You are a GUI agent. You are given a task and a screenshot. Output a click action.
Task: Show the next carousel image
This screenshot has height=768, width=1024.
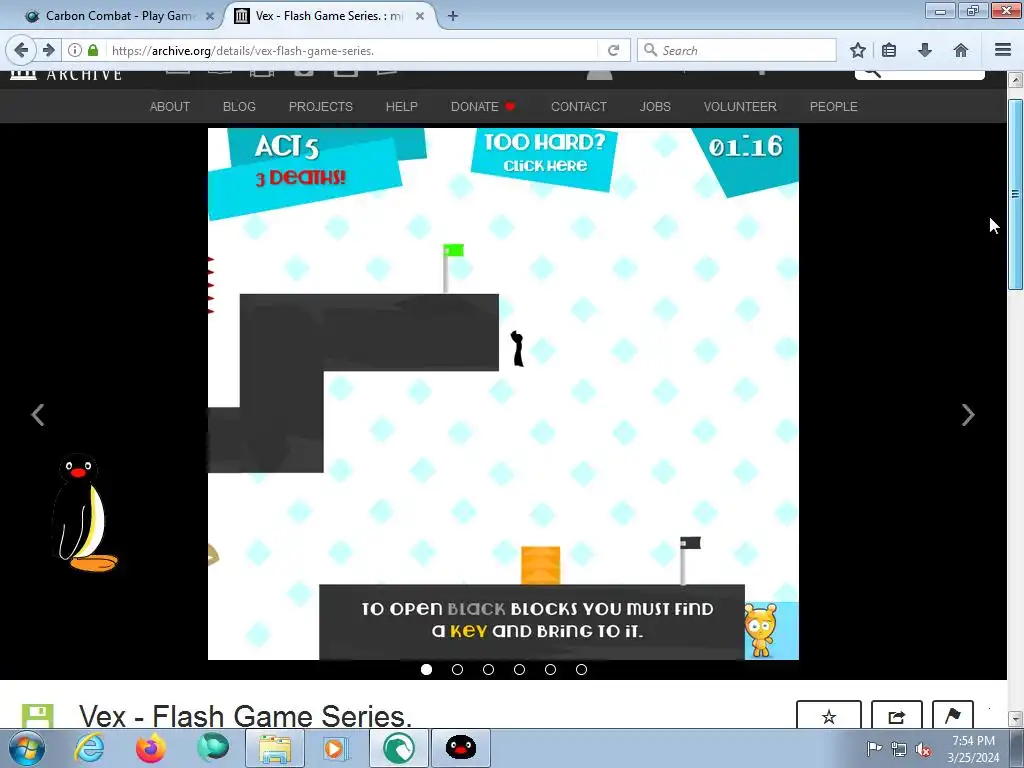tap(968, 415)
